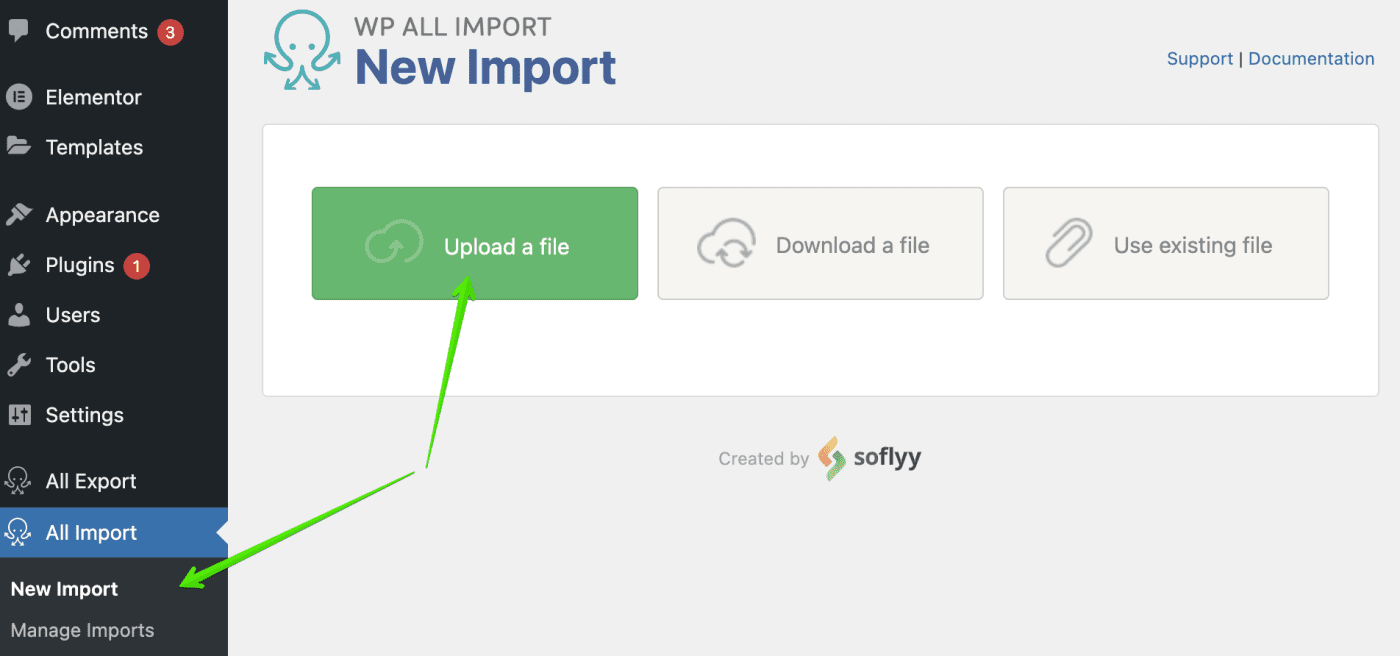Click the Elementor logo icon
The width and height of the screenshot is (1400, 656).
point(18,97)
